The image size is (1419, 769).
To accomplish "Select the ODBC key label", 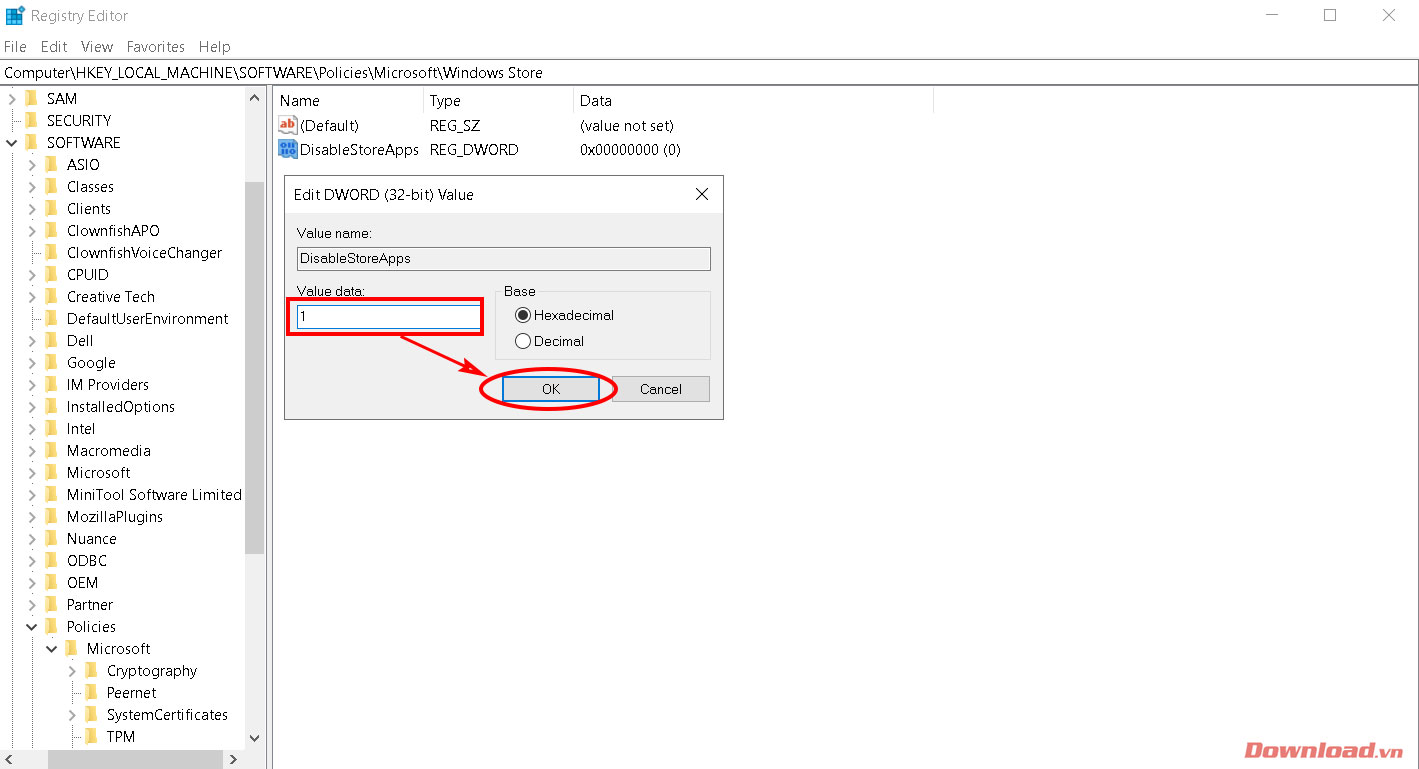I will pos(87,561).
